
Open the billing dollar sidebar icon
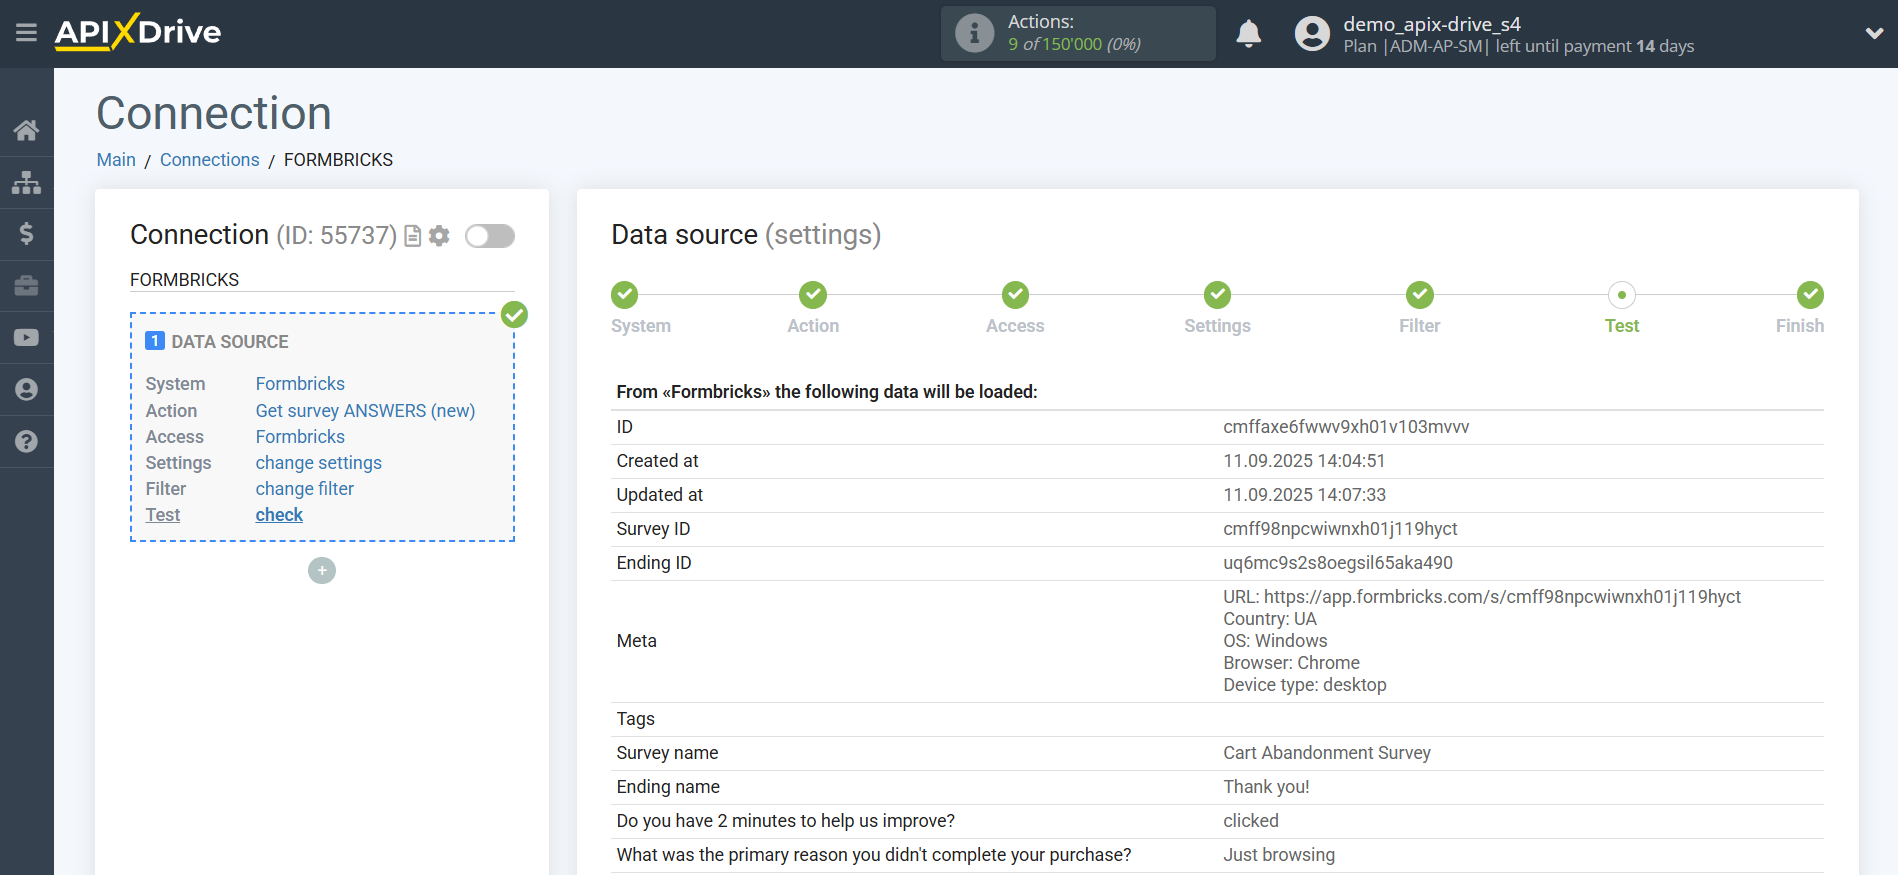click(x=27, y=234)
